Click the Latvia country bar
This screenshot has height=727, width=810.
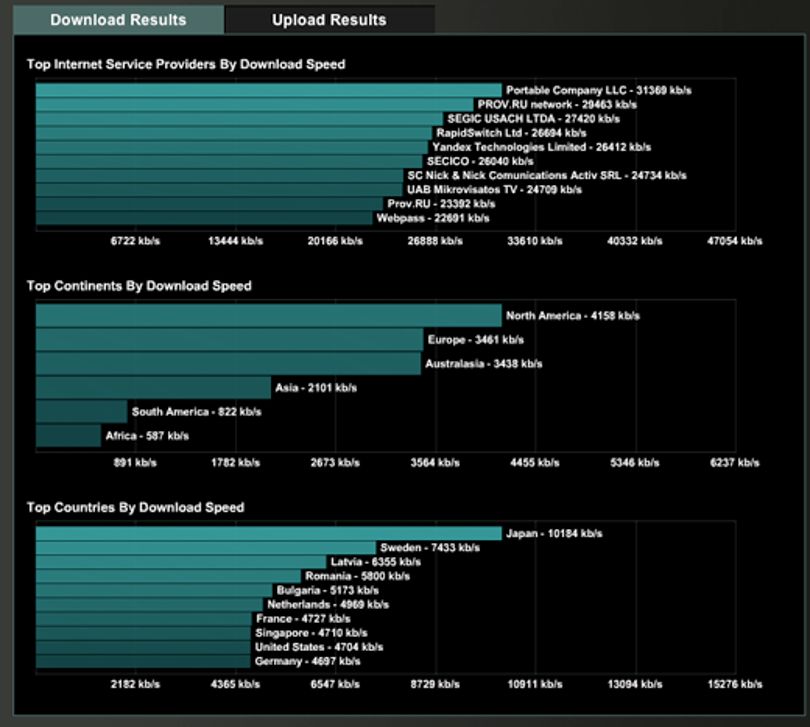tap(181, 562)
